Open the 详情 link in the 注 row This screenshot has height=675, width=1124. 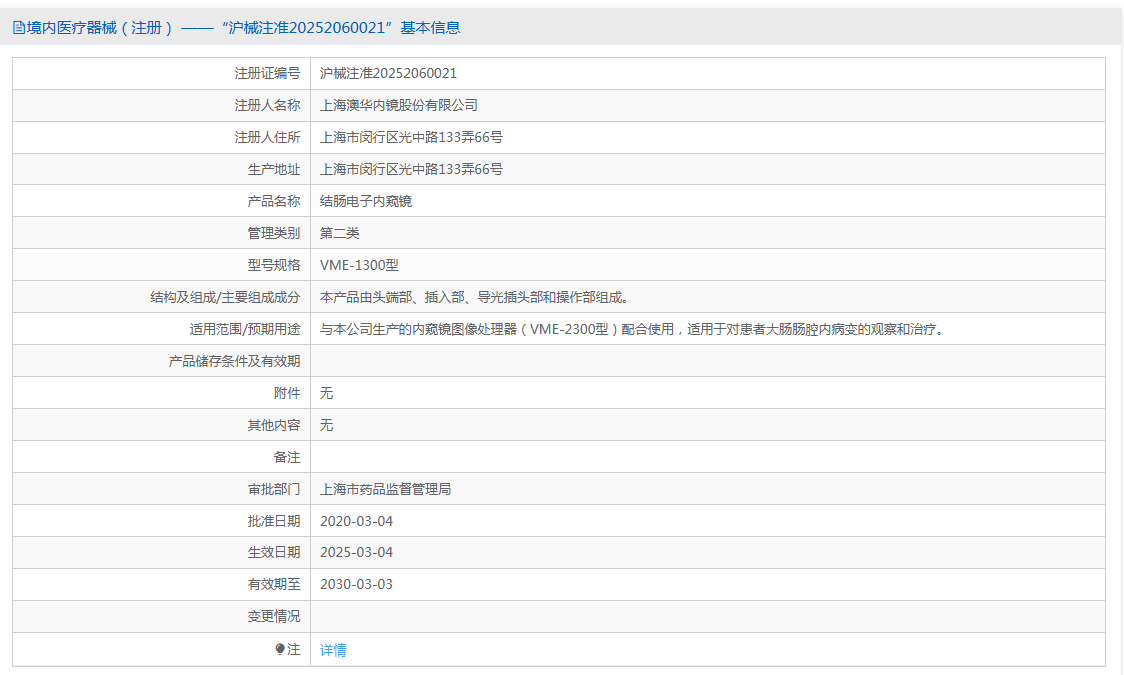pyautogui.click(x=333, y=650)
